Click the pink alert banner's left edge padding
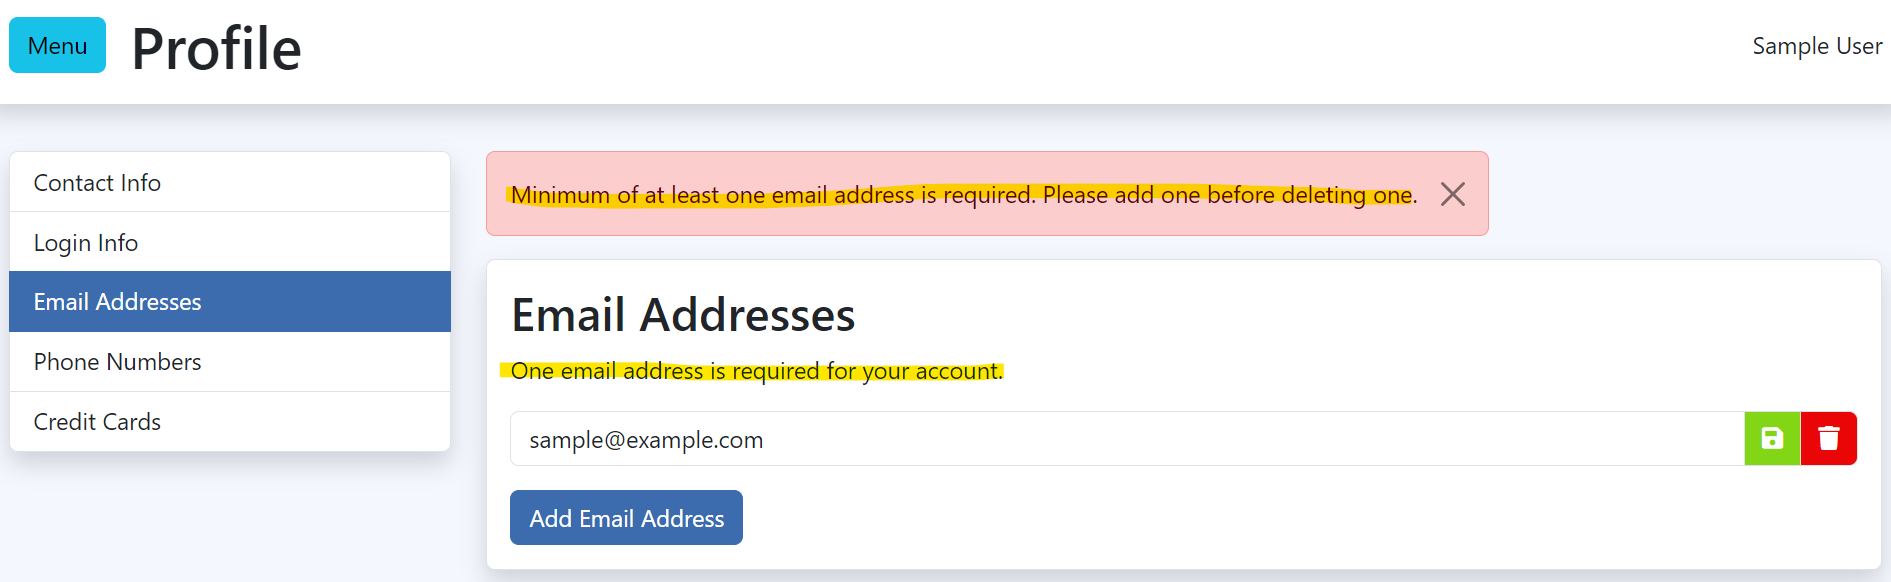The image size is (1891, 582). click(497, 194)
